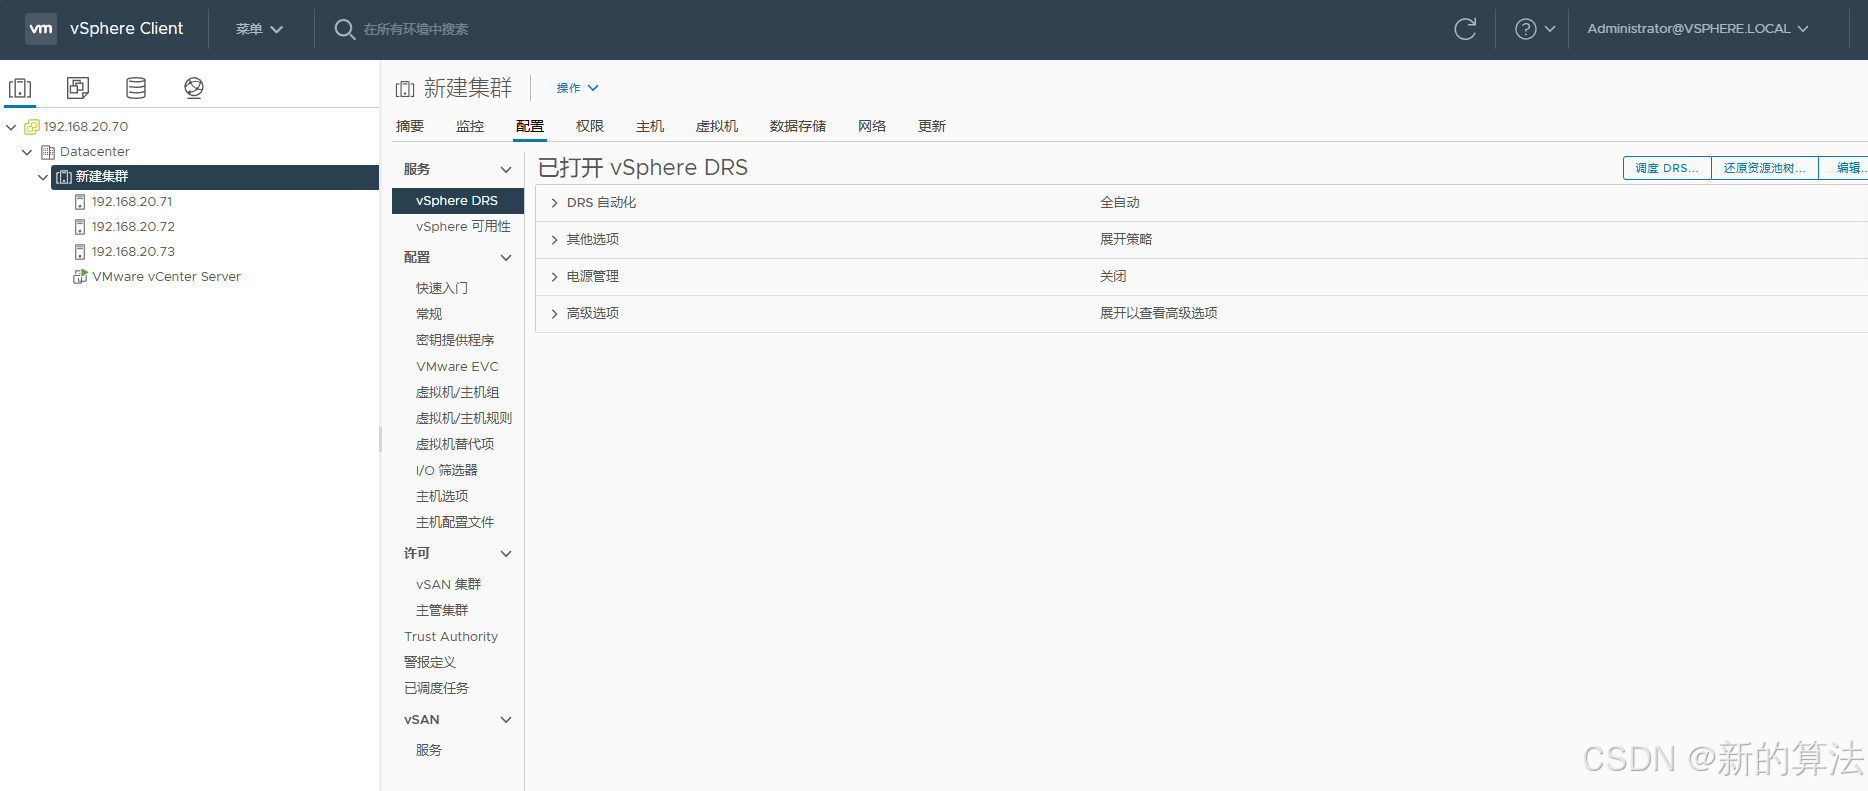
Task: Click the search magnifier icon
Action: coord(345,29)
